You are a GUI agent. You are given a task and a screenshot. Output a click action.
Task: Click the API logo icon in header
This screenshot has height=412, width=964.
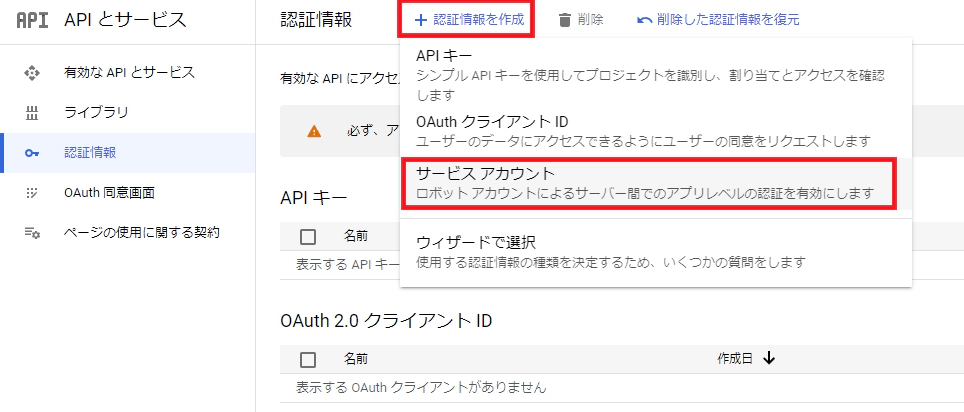pos(31,20)
